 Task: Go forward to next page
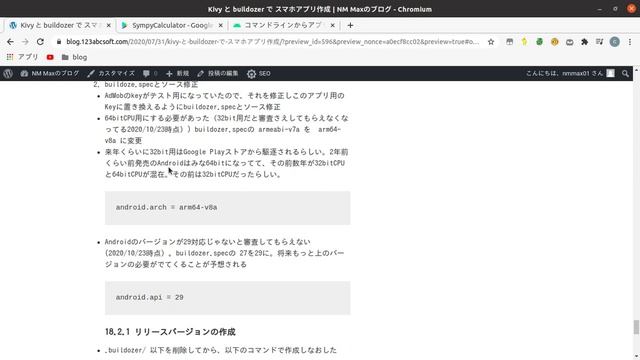[25, 42]
